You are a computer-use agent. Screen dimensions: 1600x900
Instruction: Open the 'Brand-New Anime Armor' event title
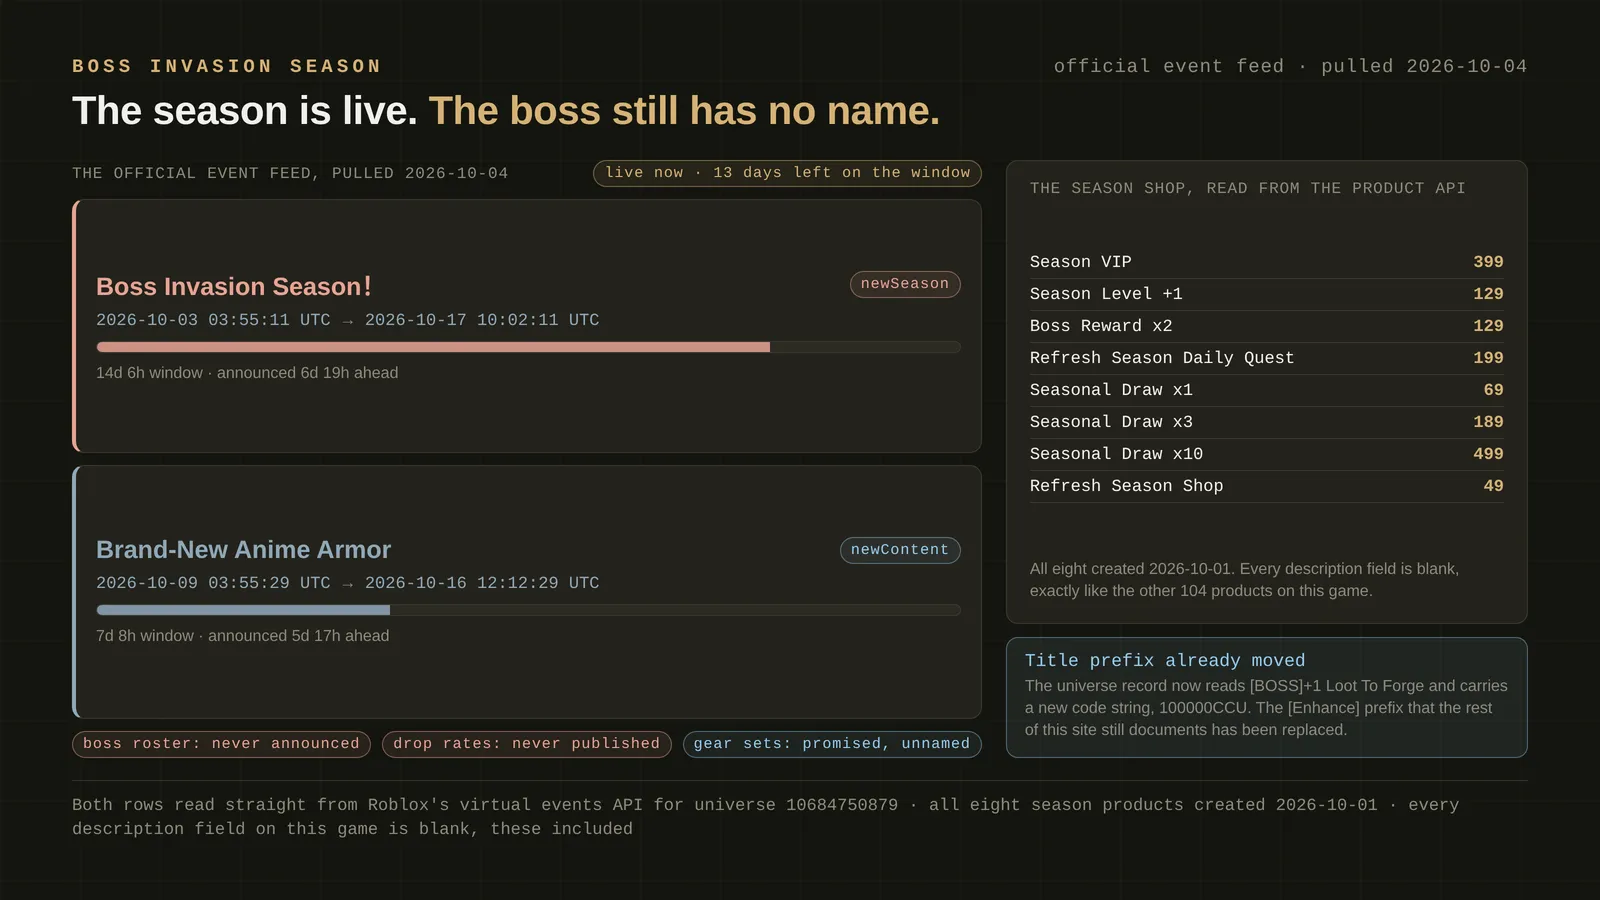click(243, 550)
